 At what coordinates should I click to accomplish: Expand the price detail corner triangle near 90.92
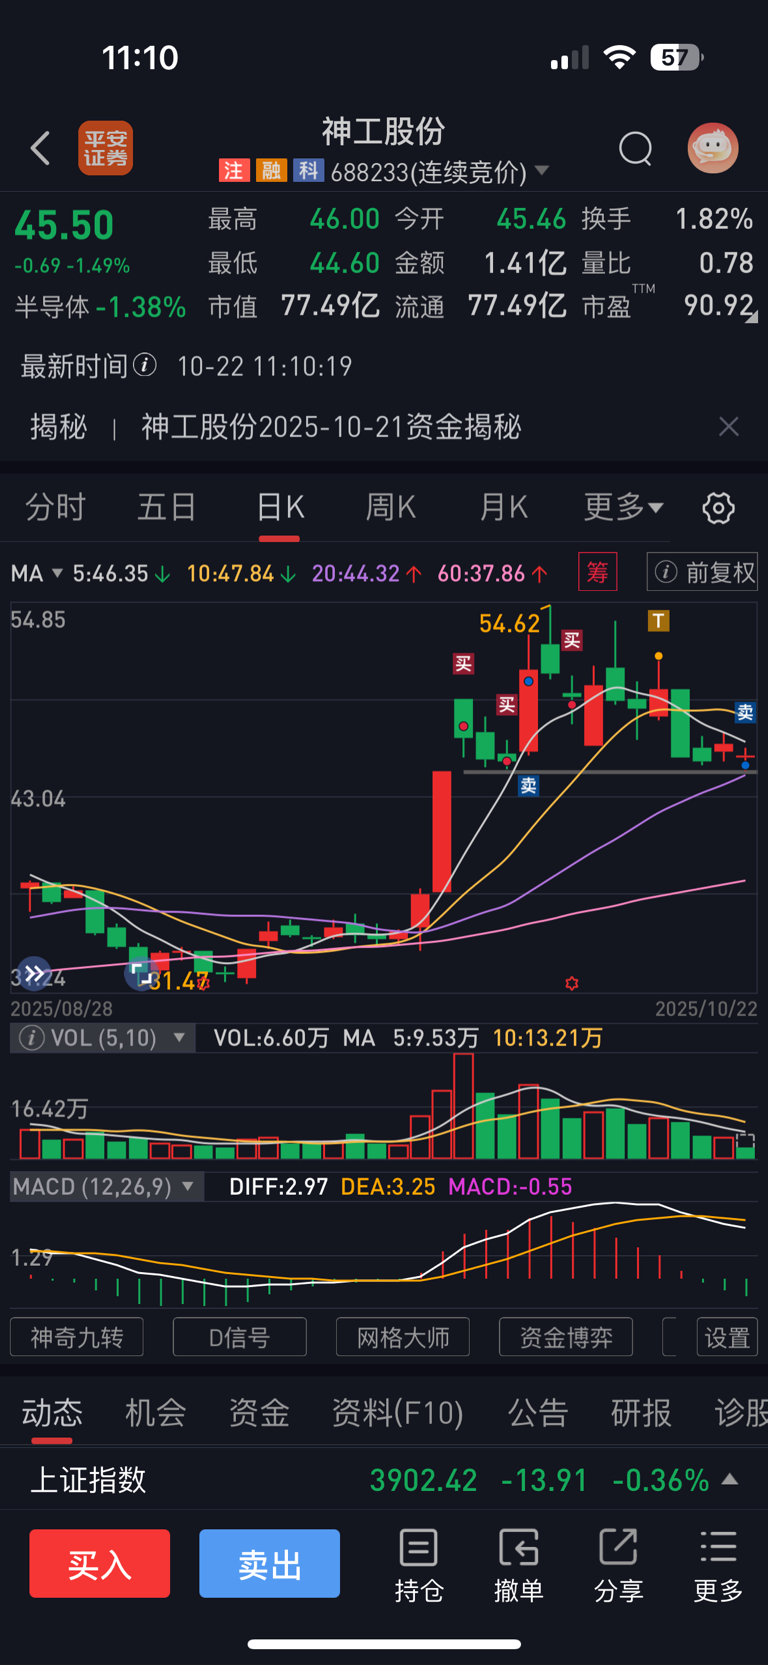click(x=752, y=317)
